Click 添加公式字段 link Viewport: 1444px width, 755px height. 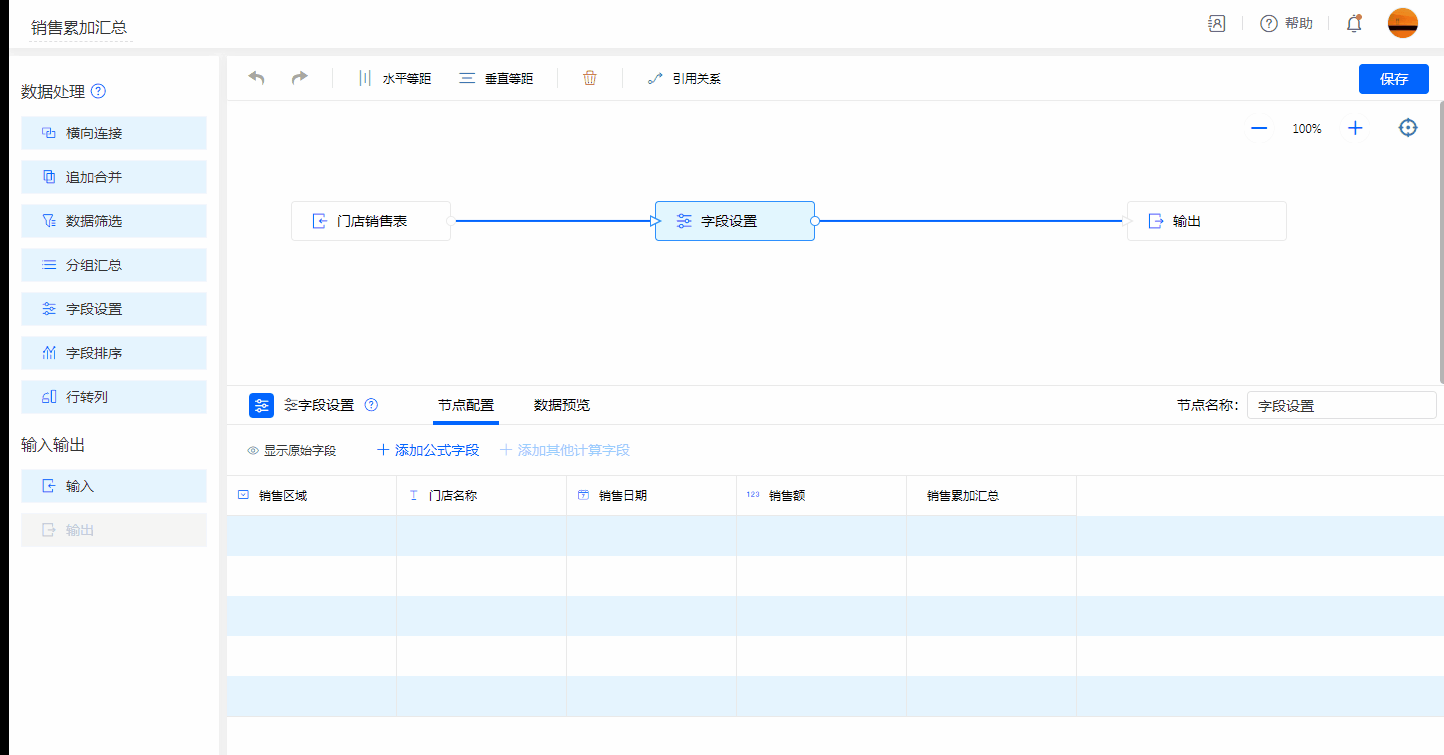428,450
